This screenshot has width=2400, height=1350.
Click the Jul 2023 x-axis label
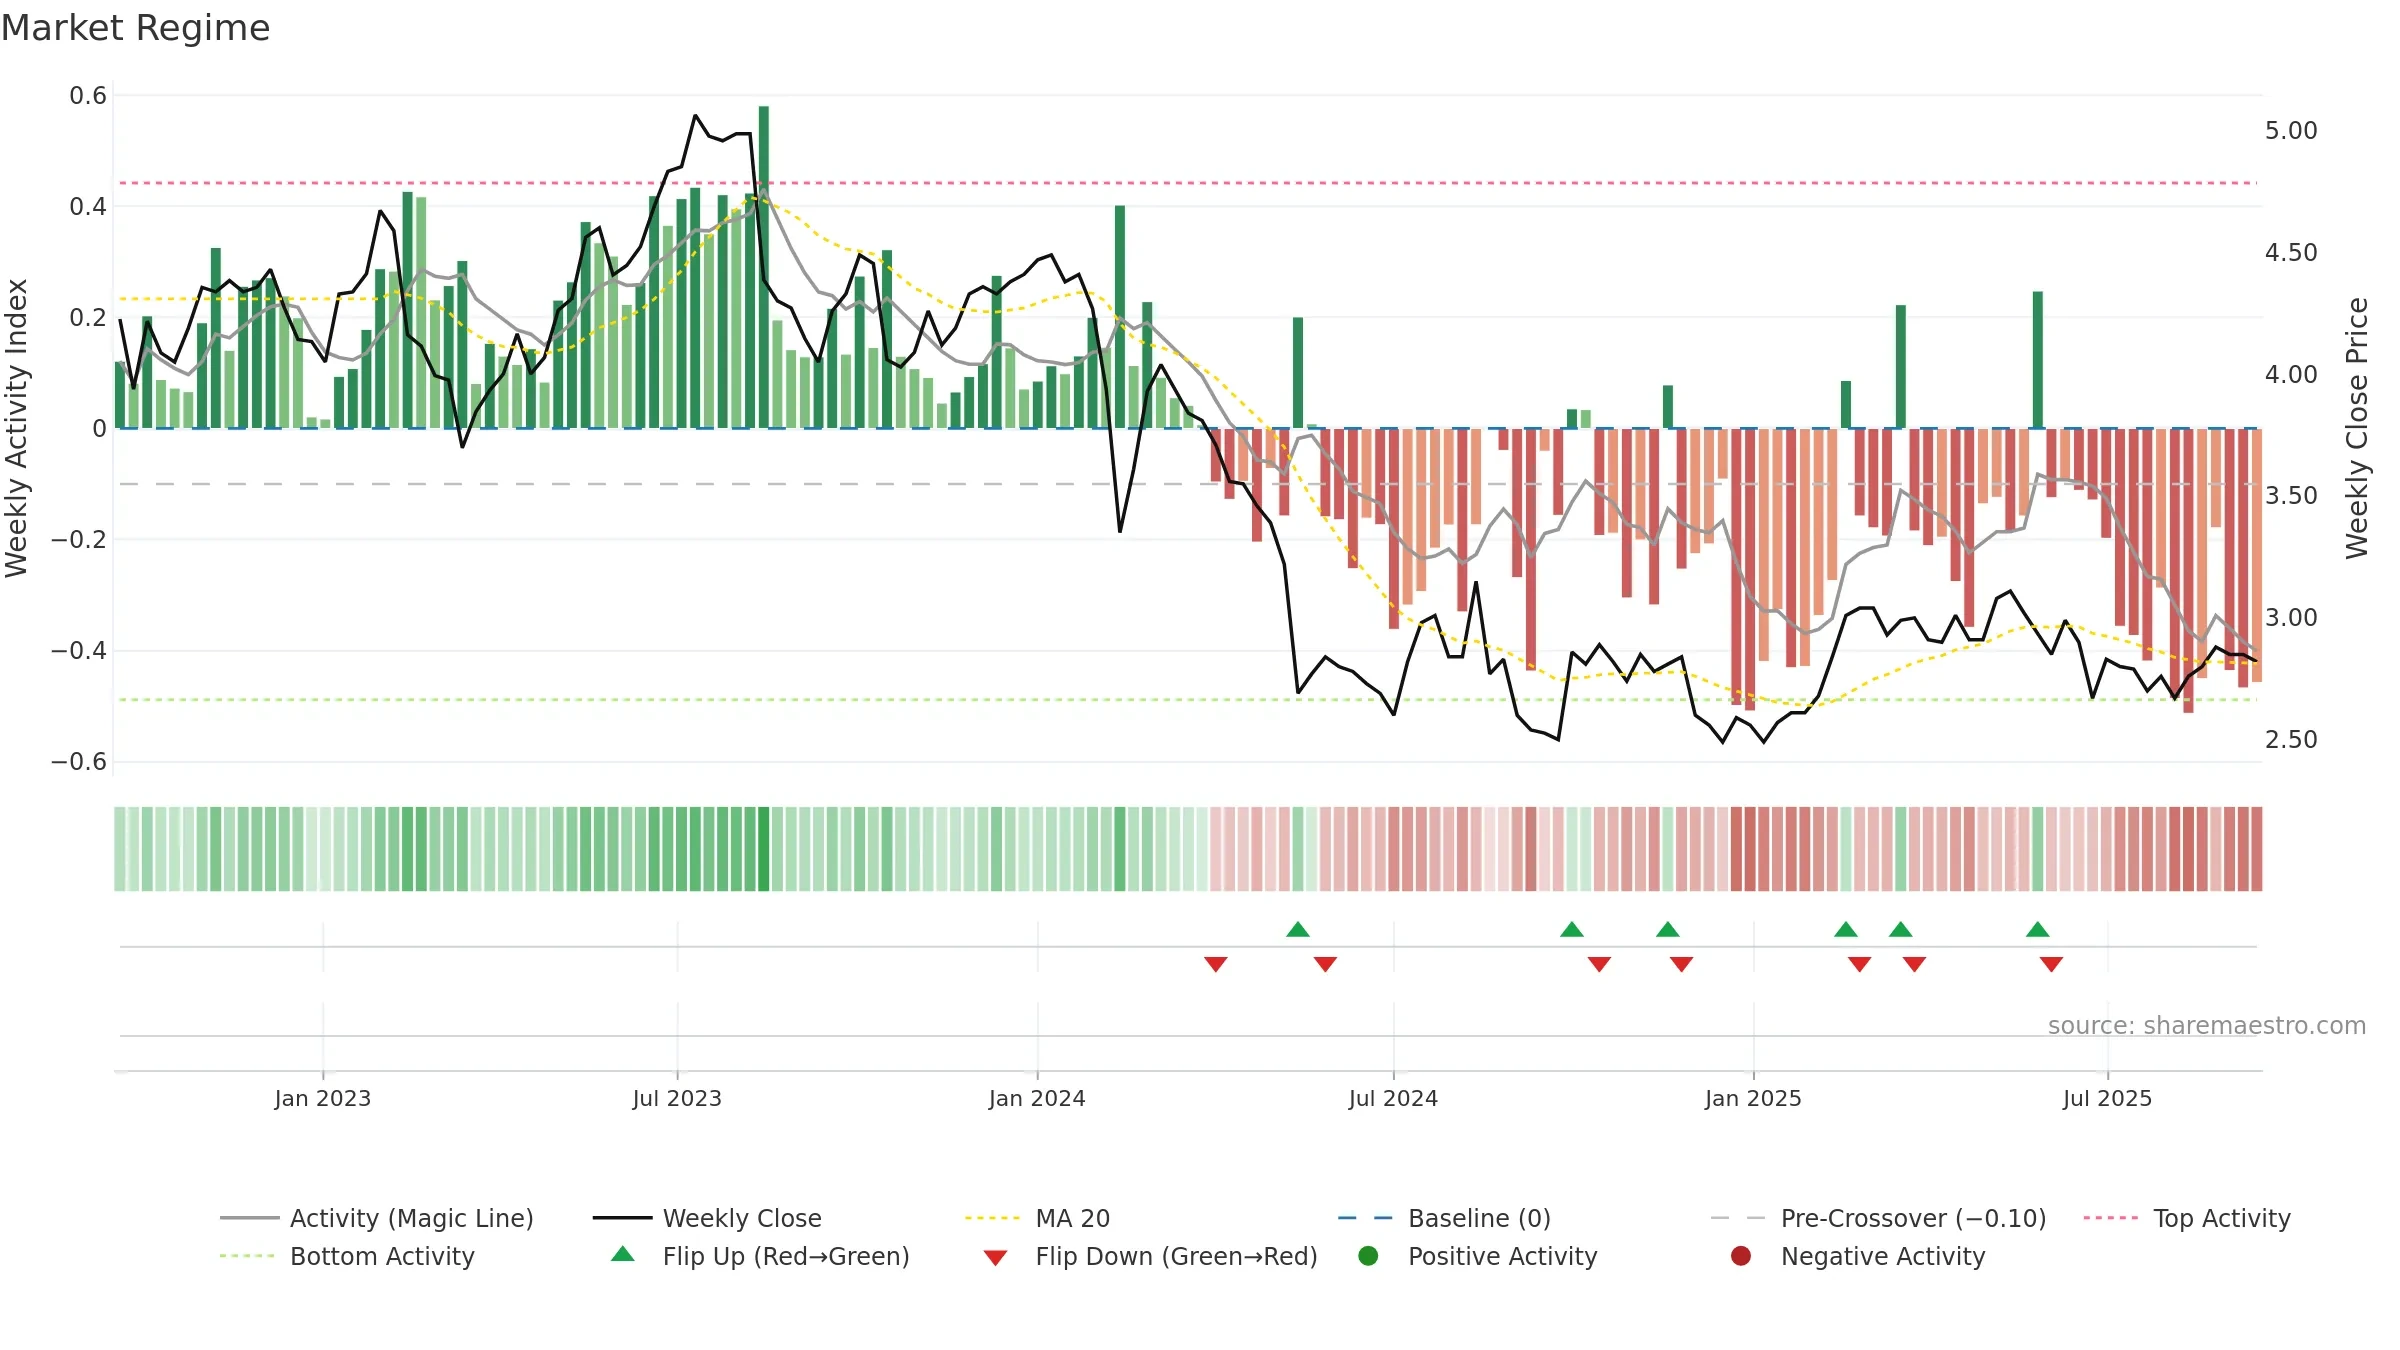pos(677,1098)
